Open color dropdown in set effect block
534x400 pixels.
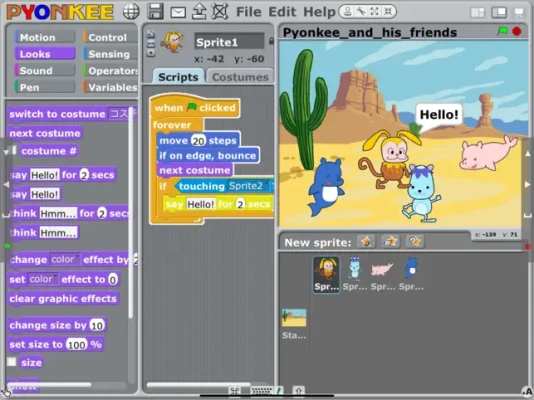[x=43, y=279]
